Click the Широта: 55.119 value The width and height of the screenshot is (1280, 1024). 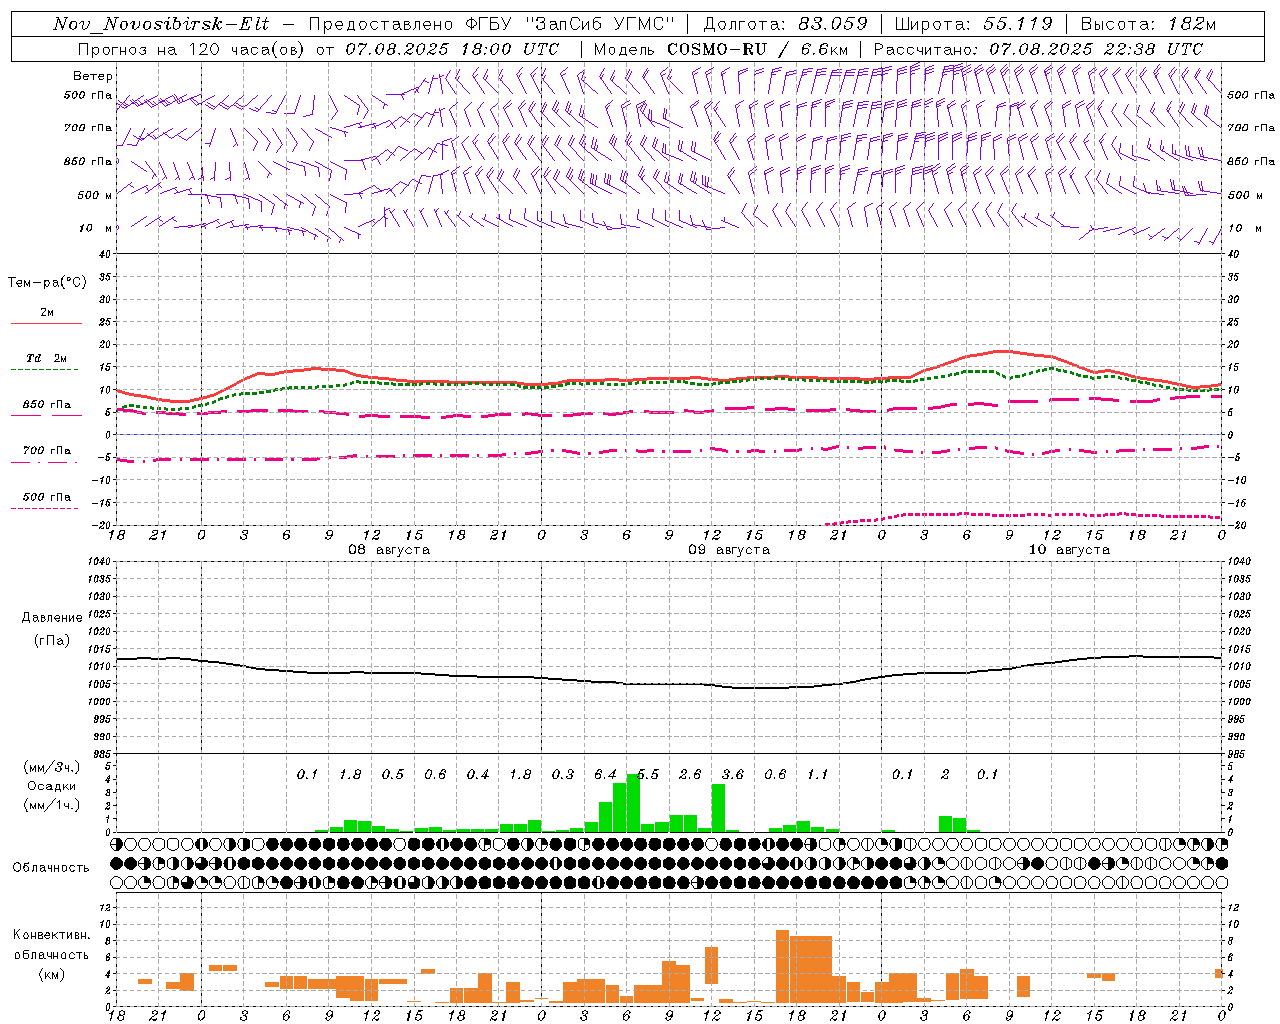click(x=974, y=24)
